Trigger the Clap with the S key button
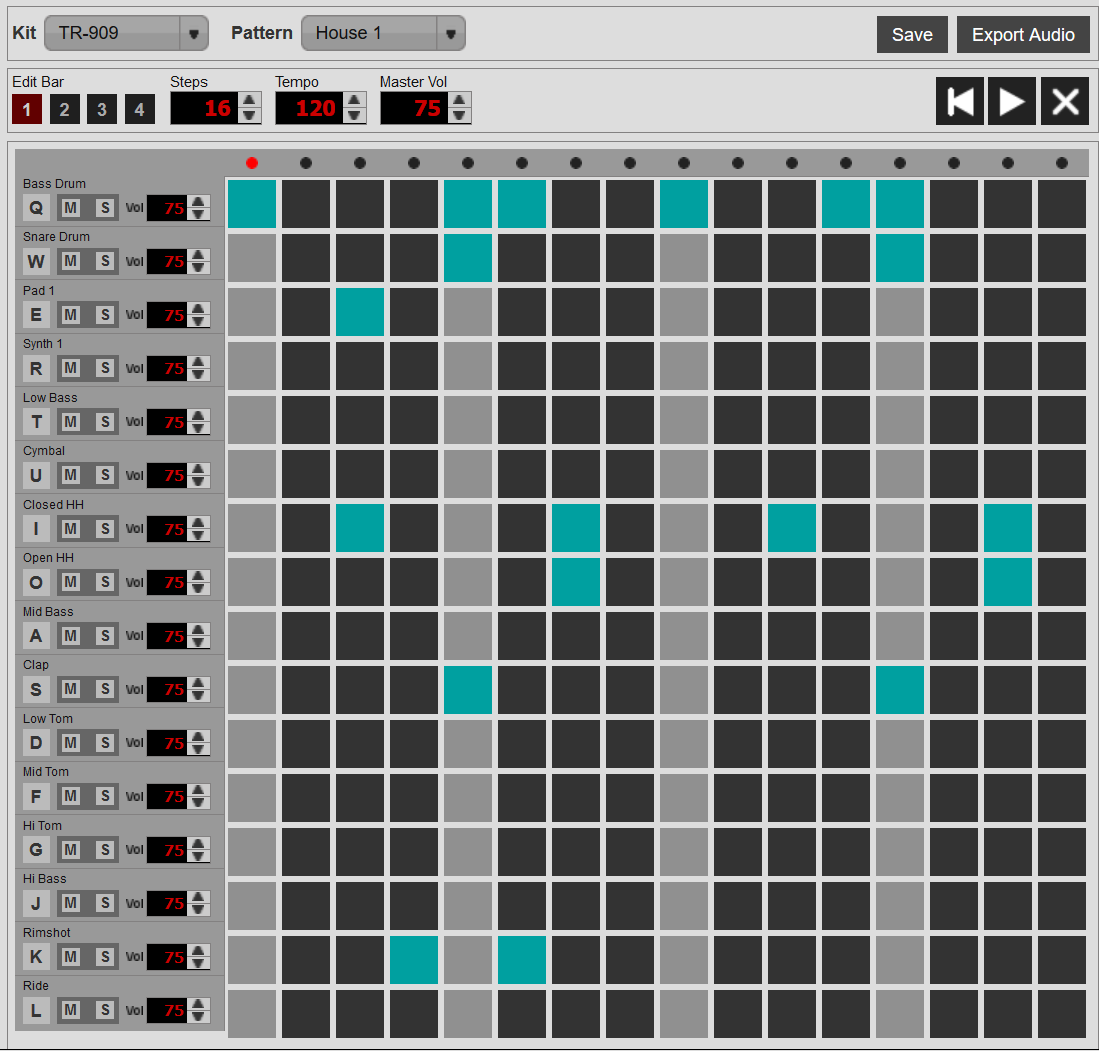 (36, 689)
